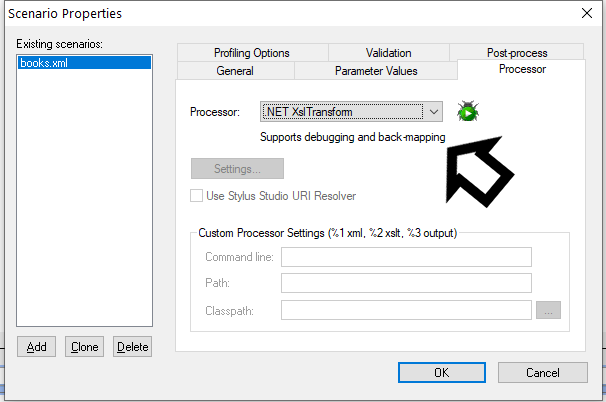
Task: Enable Use Stylus Studio URI Resolver
Action: coord(197,196)
